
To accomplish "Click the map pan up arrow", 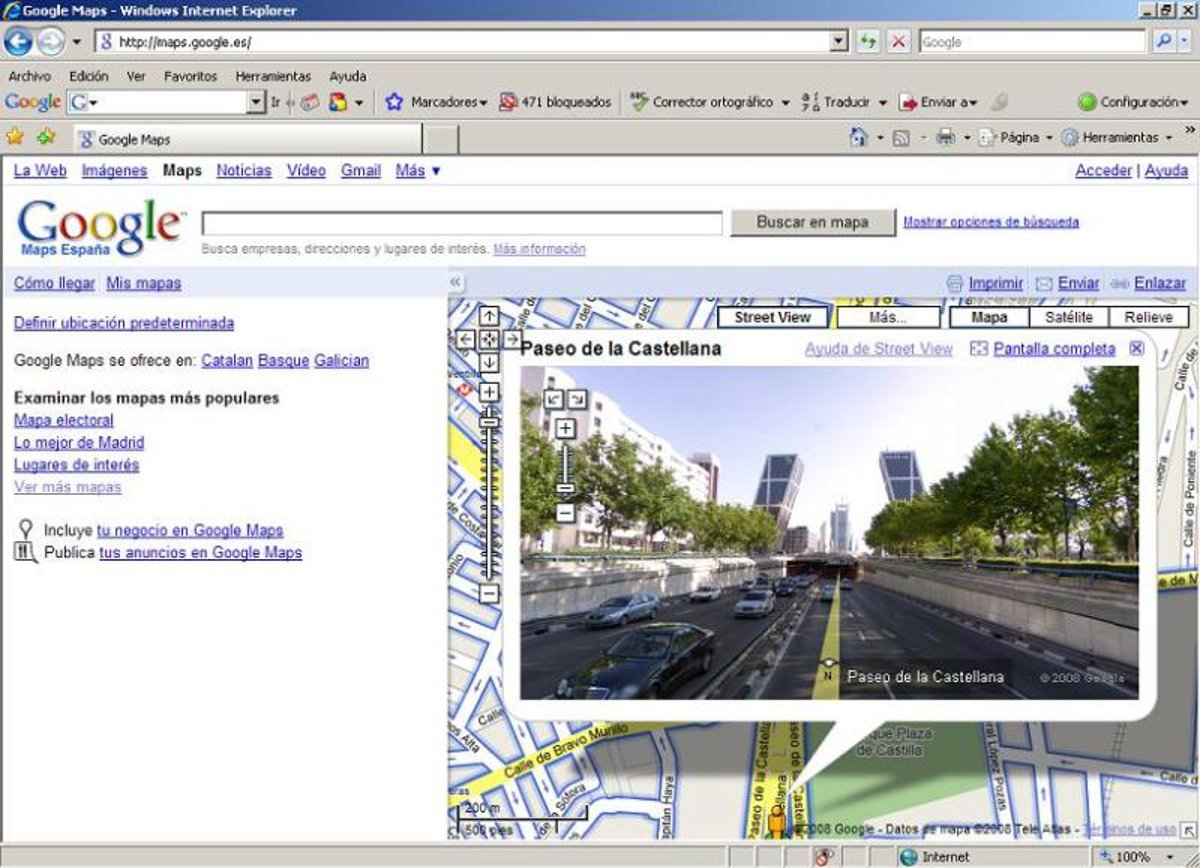I will pos(489,316).
